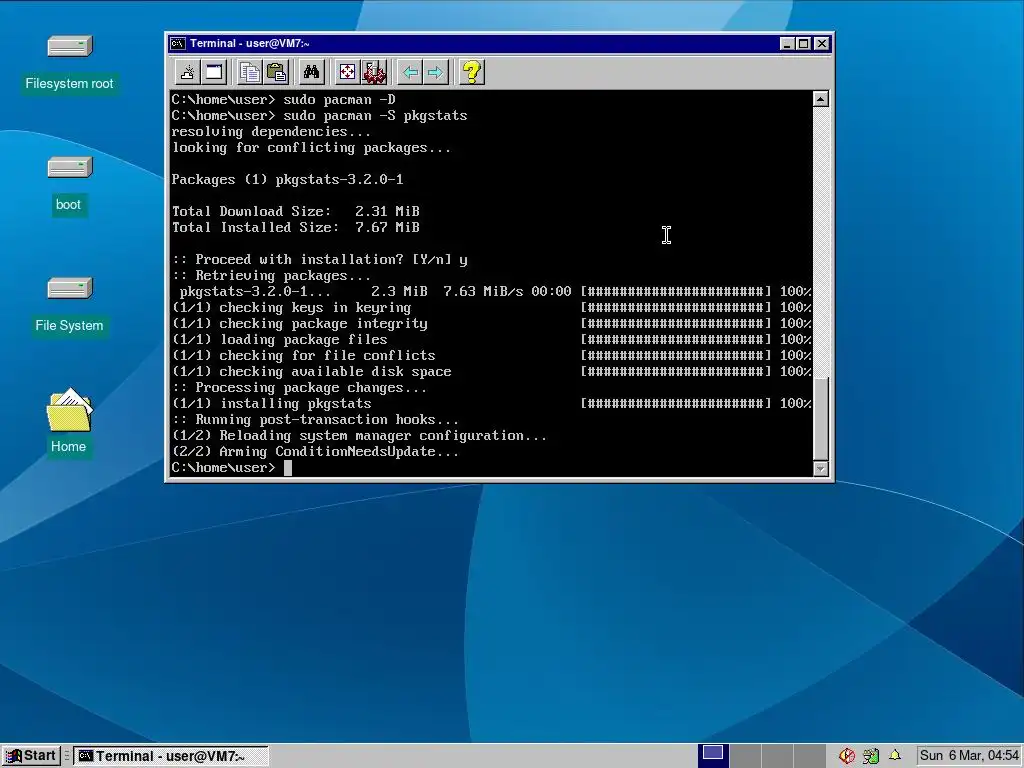Viewport: 1024px width, 768px height.
Task: Close the Terminal window
Action: (822, 43)
